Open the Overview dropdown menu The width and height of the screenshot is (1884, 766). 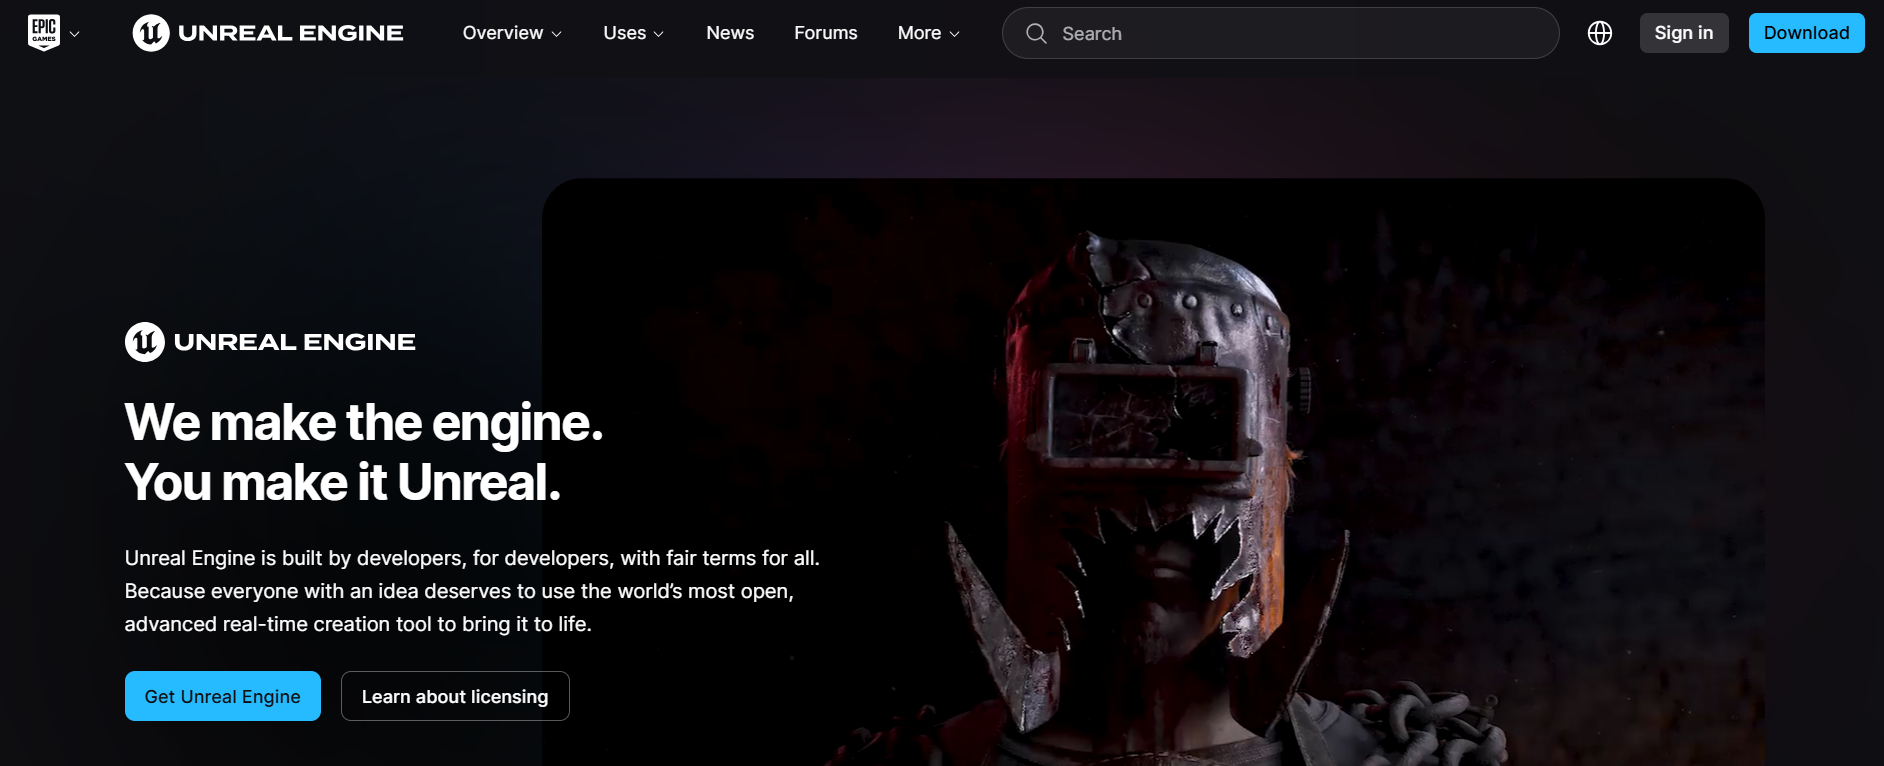512,33
